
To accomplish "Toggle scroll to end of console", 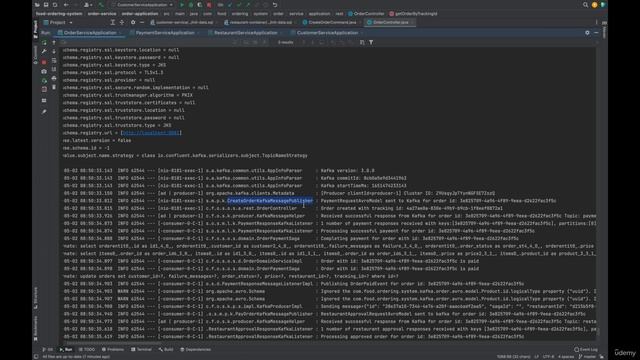I will click(54, 69).
